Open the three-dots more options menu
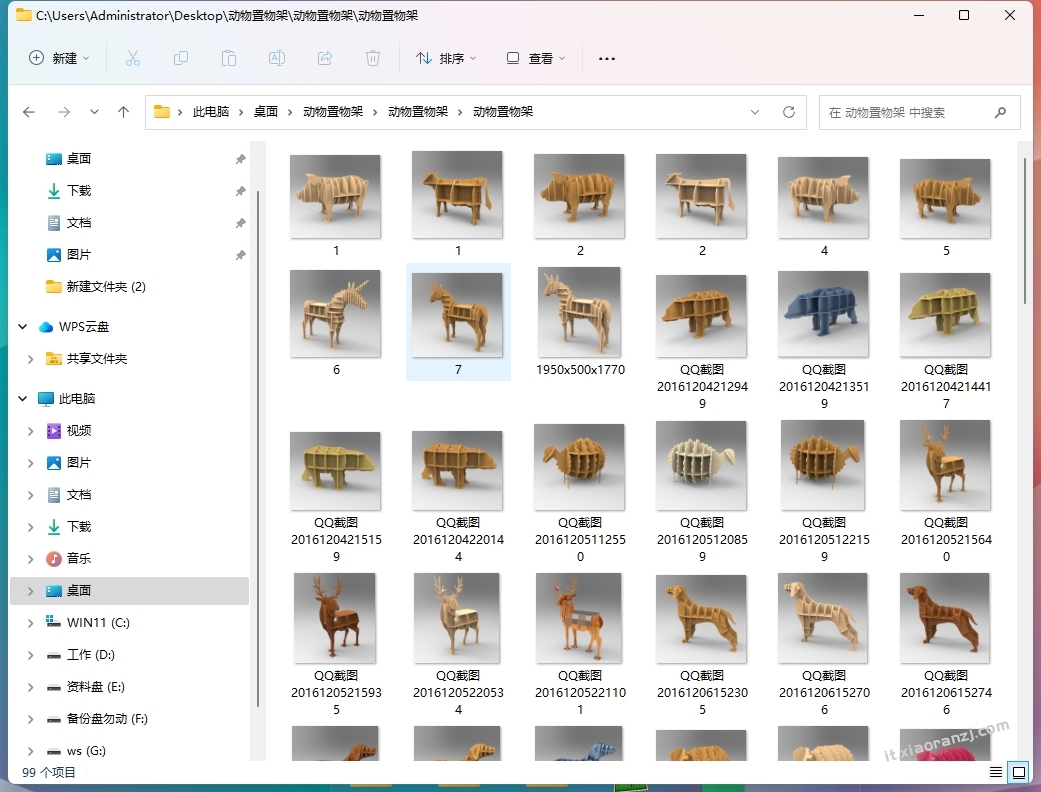 [607, 58]
